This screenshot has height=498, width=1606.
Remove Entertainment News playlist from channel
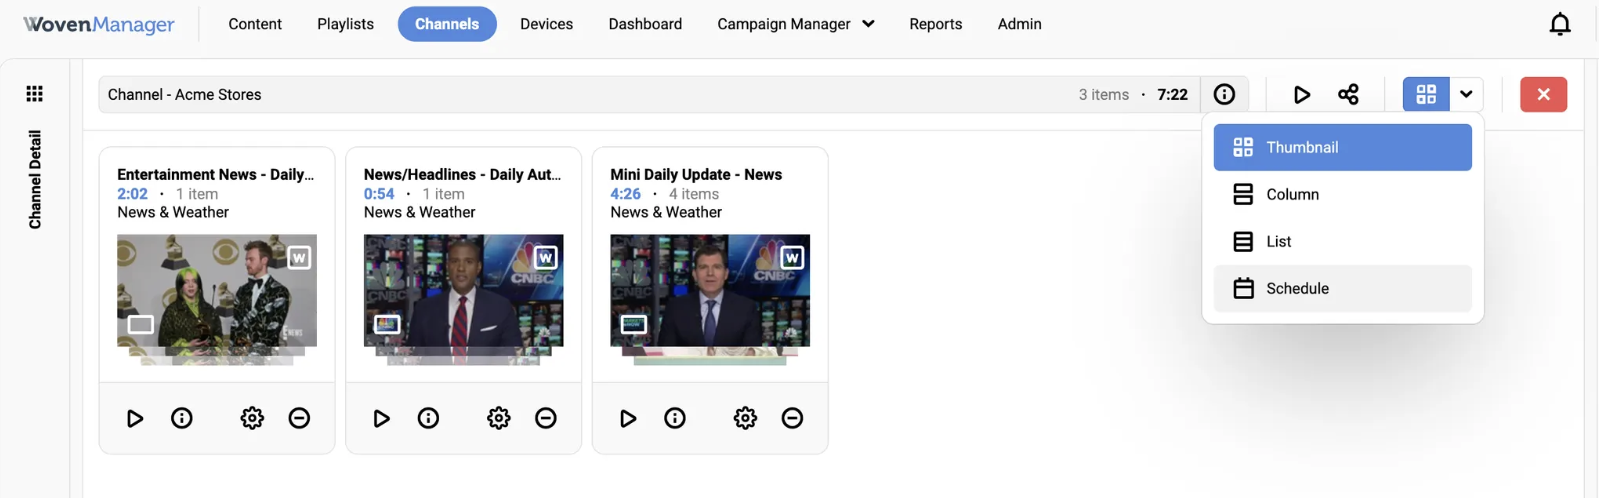tap(299, 418)
